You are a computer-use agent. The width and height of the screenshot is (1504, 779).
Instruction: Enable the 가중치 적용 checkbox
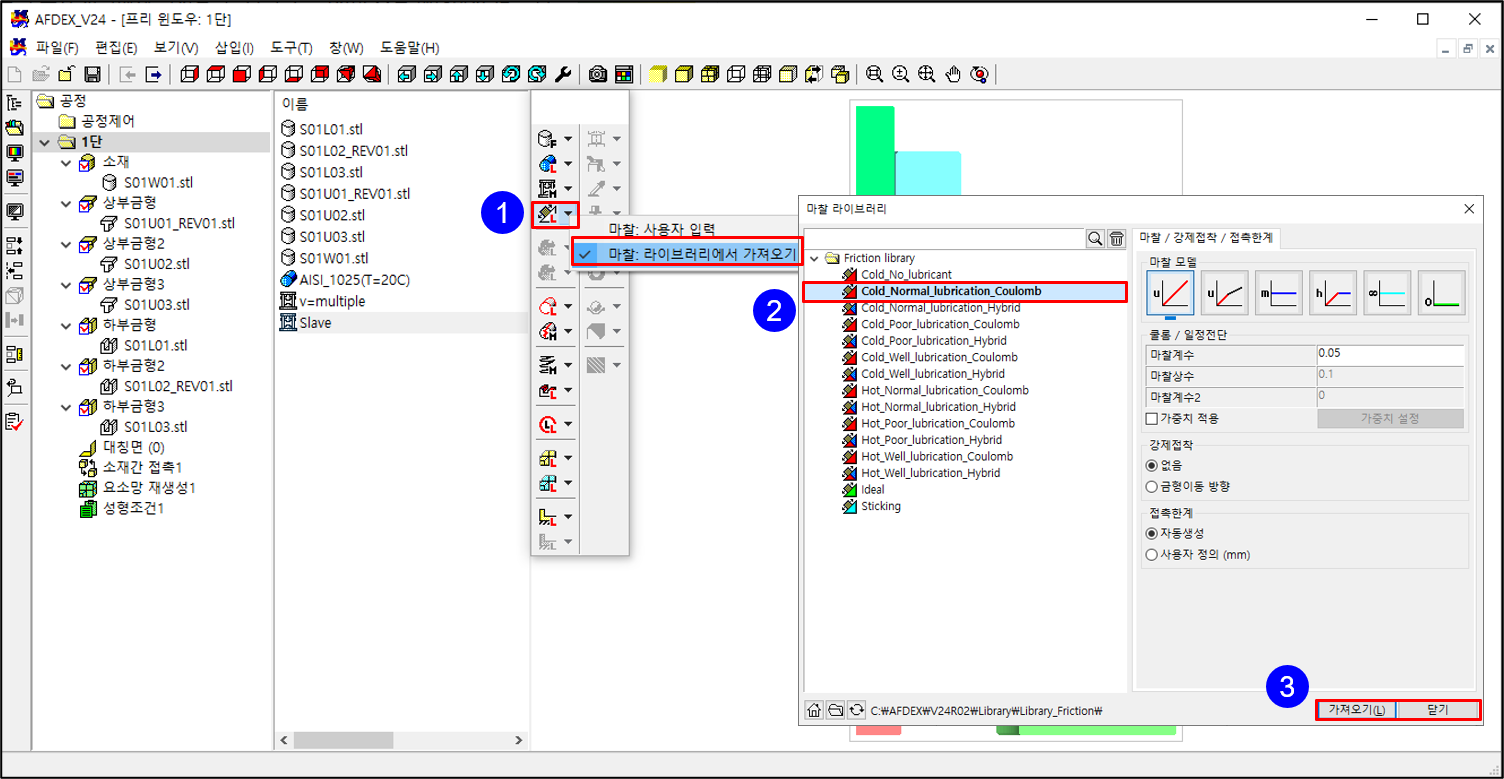pos(1152,418)
